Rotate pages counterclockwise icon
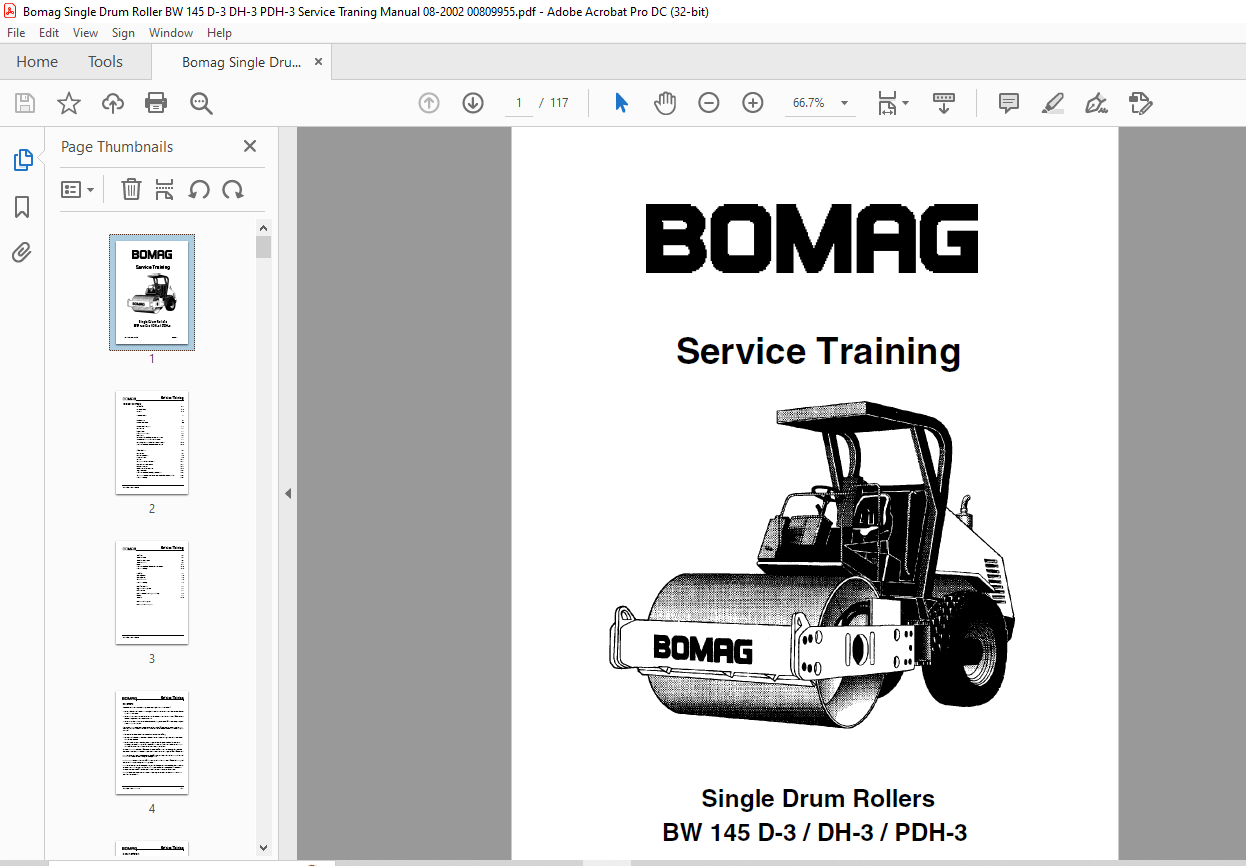Viewport: 1246px width, 866px height. pyautogui.click(x=199, y=189)
